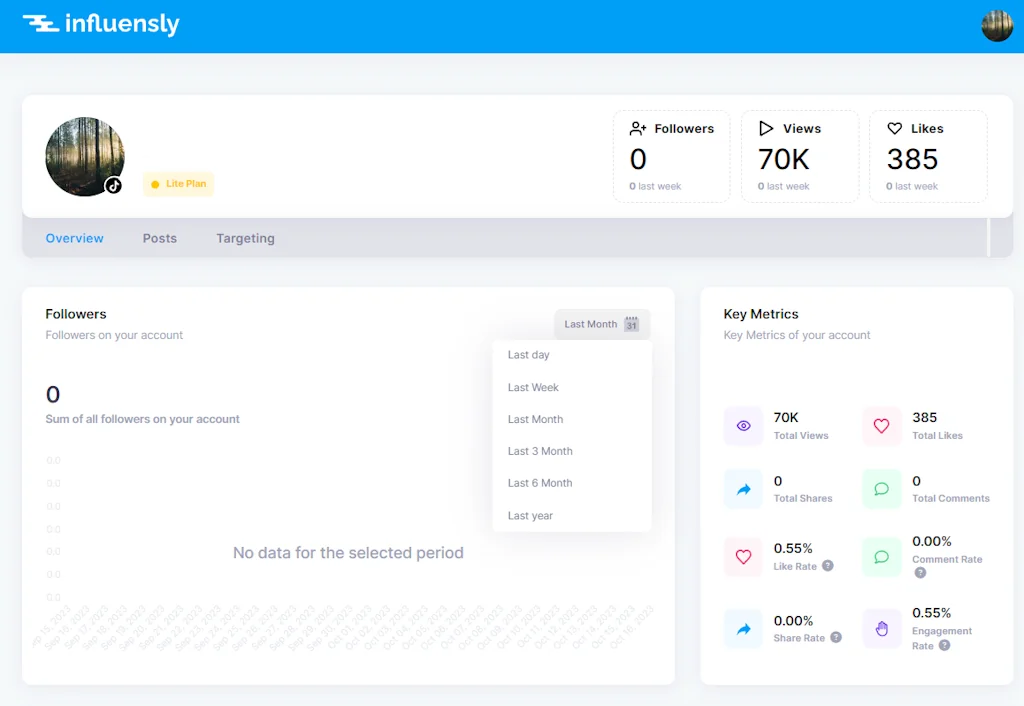The width and height of the screenshot is (1024, 706).
Task: Click the play icon in the Views card
Action: click(765, 128)
